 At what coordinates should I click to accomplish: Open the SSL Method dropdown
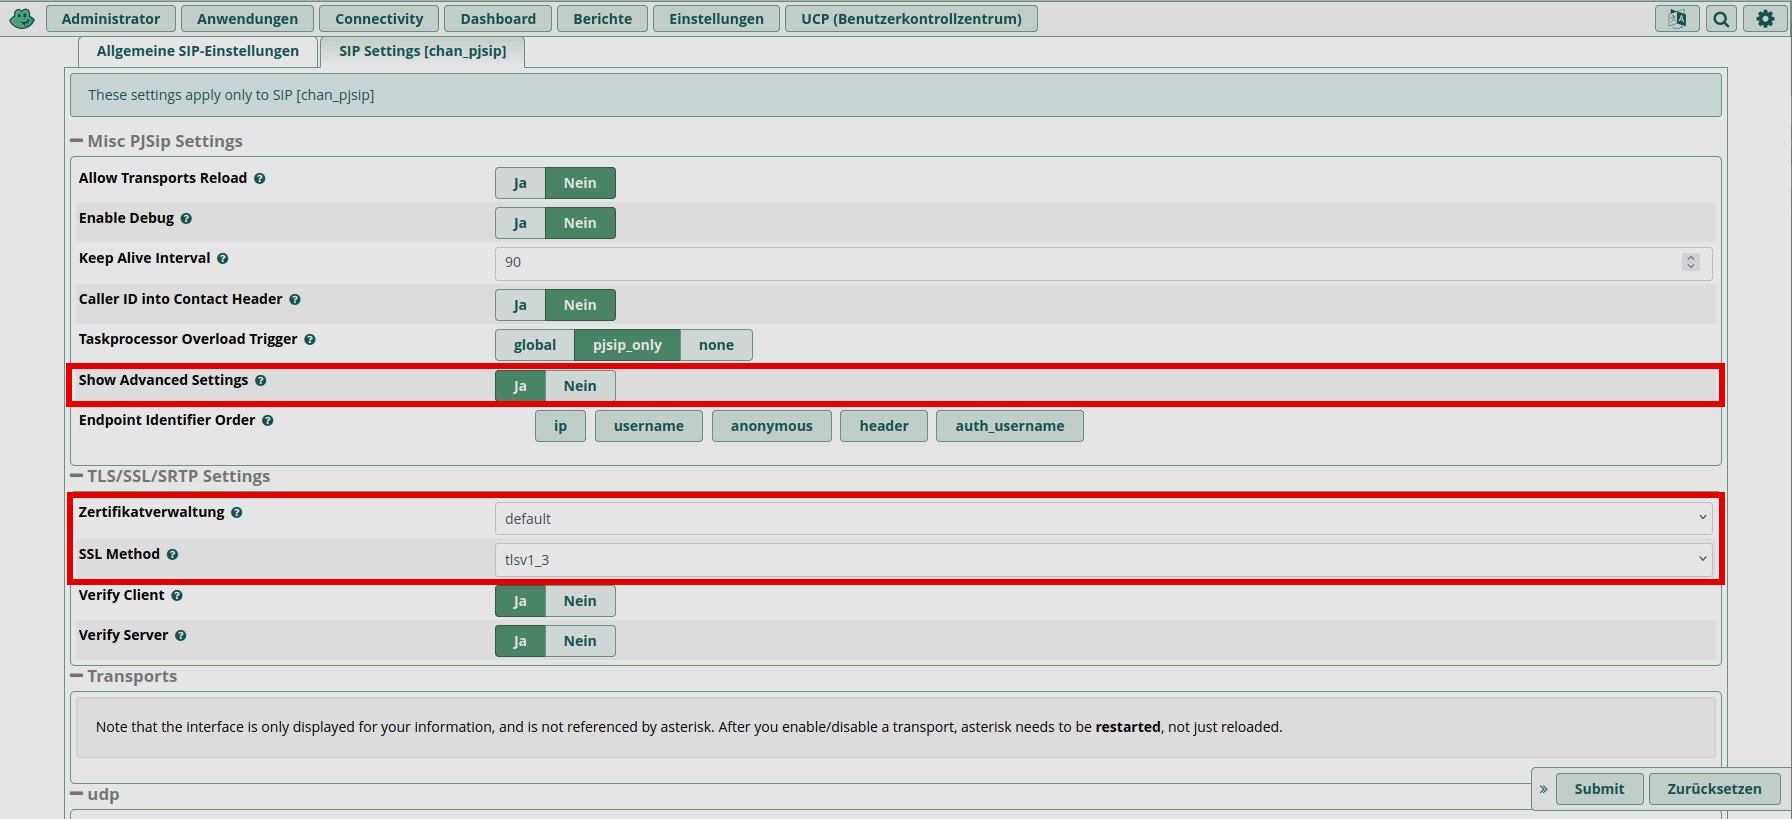click(x=1103, y=560)
